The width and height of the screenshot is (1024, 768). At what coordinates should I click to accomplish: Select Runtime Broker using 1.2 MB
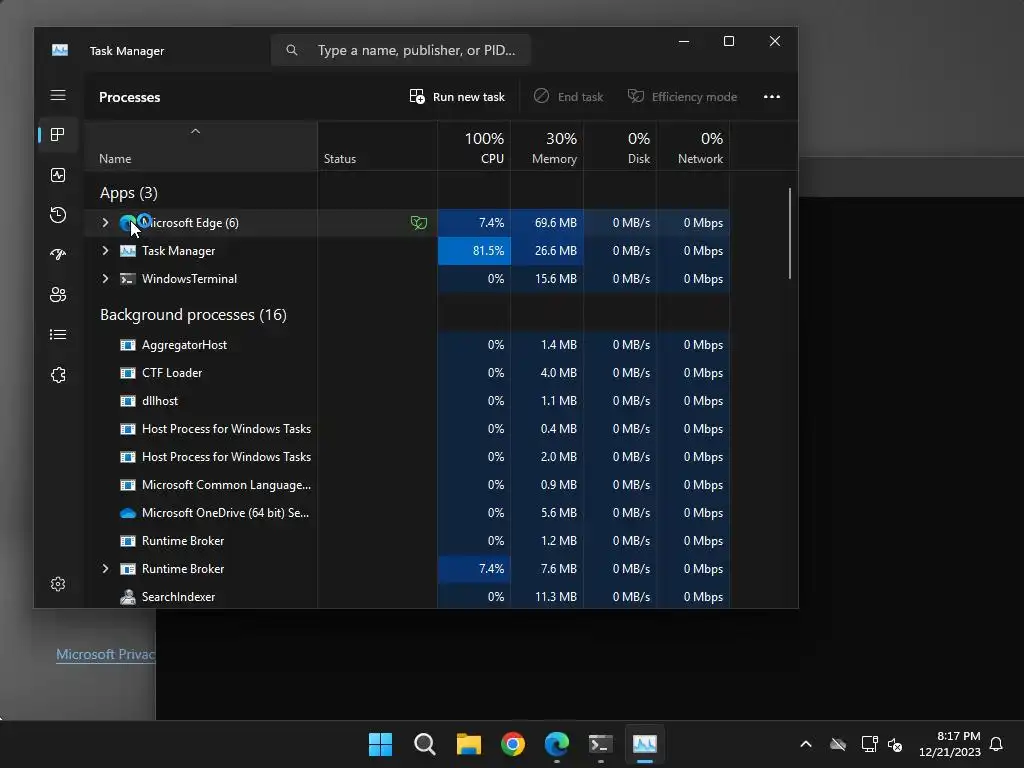click(407, 541)
